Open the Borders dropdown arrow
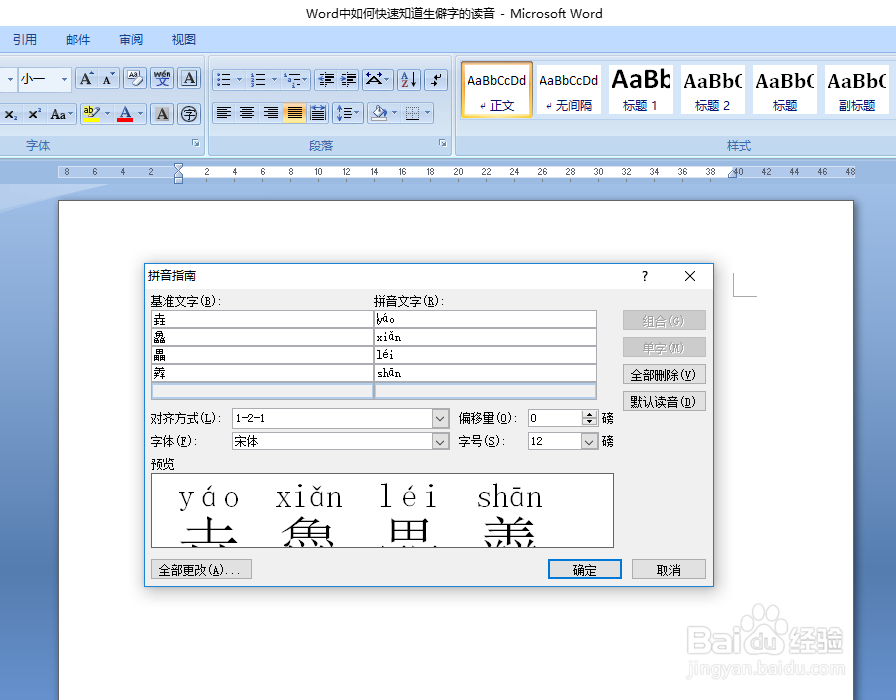 [428, 113]
